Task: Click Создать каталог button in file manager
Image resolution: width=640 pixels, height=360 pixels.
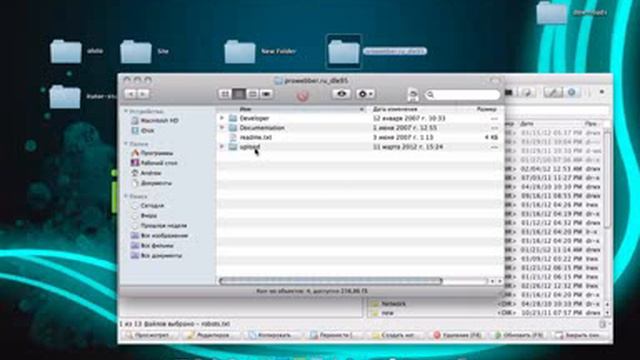Action: 396,335
